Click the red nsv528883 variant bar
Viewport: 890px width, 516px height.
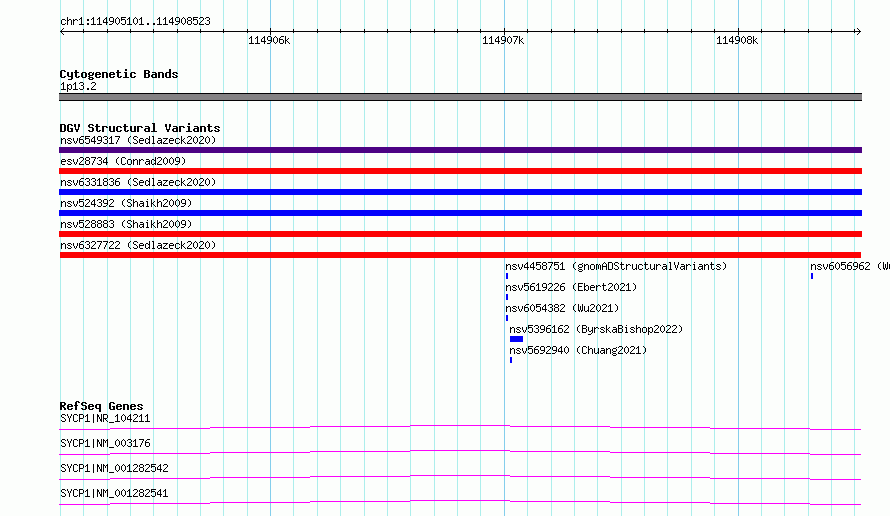tap(460, 234)
